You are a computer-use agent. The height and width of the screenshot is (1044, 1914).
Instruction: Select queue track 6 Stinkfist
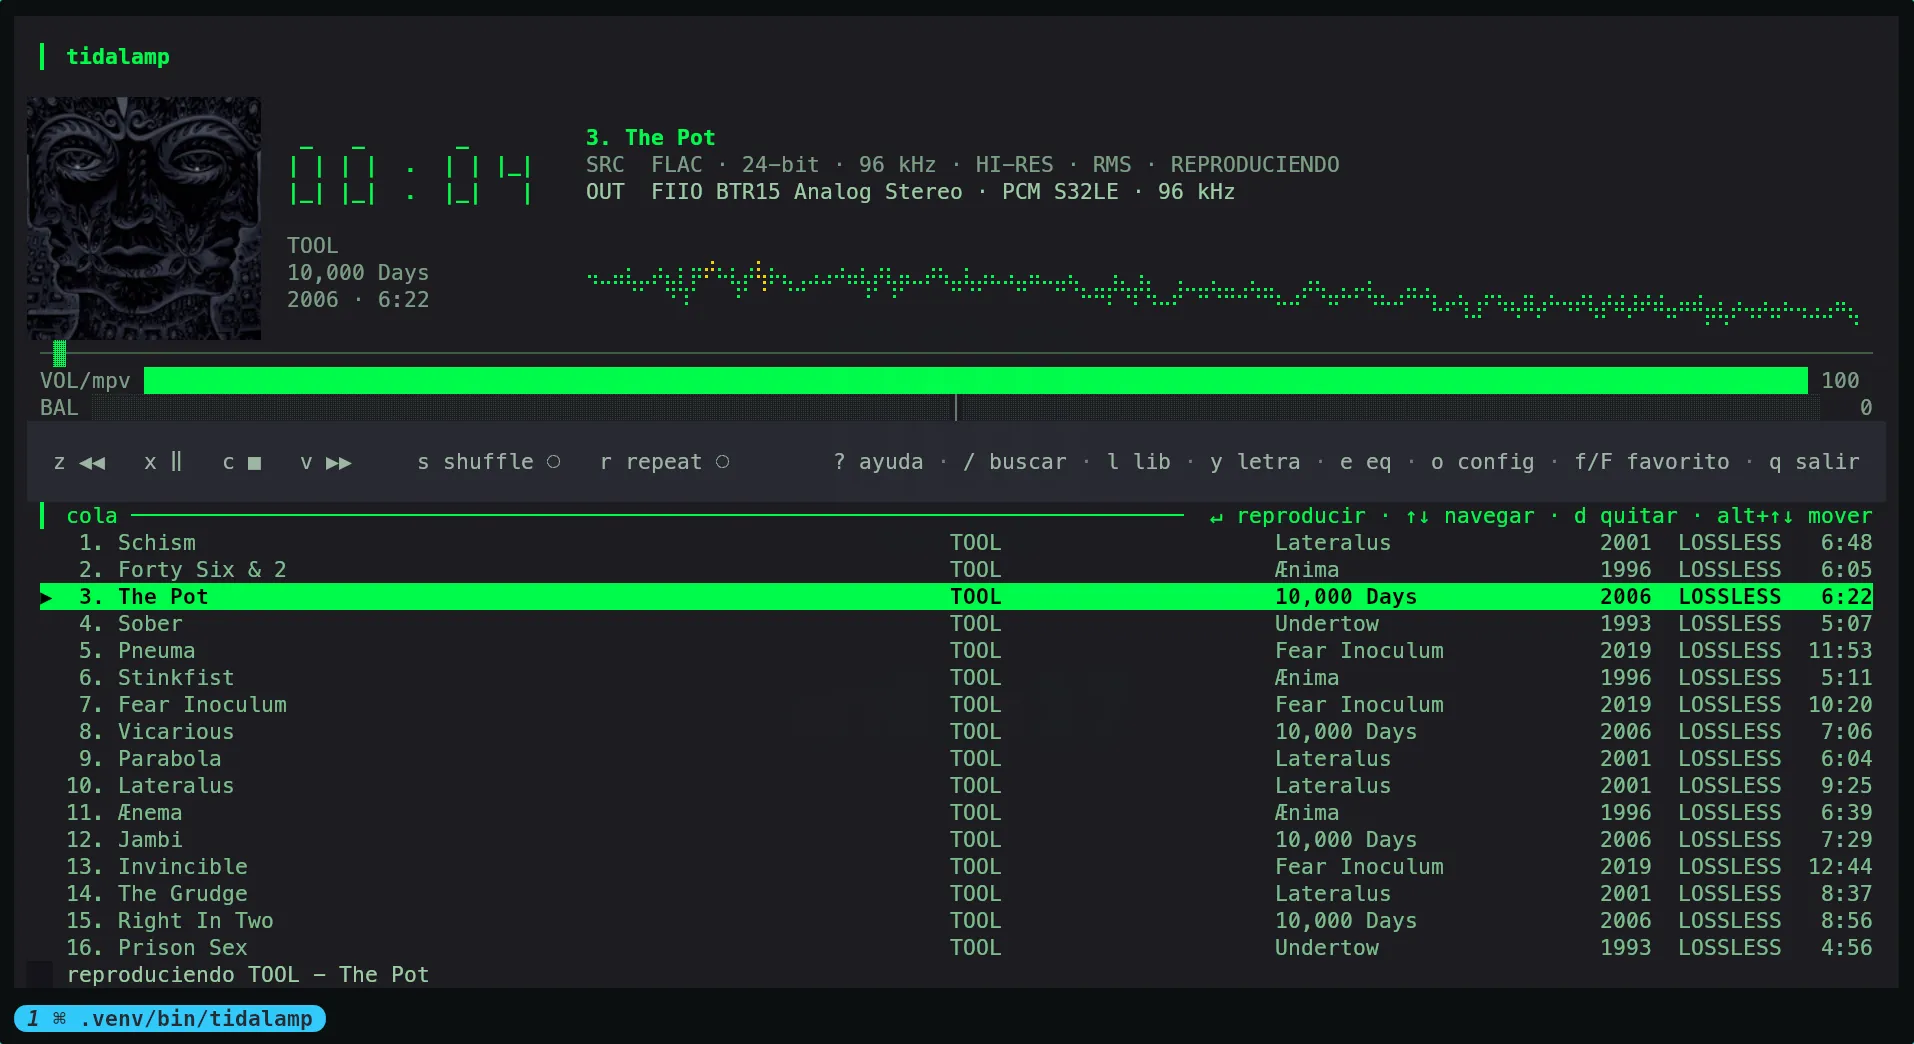pyautogui.click(x=956, y=677)
